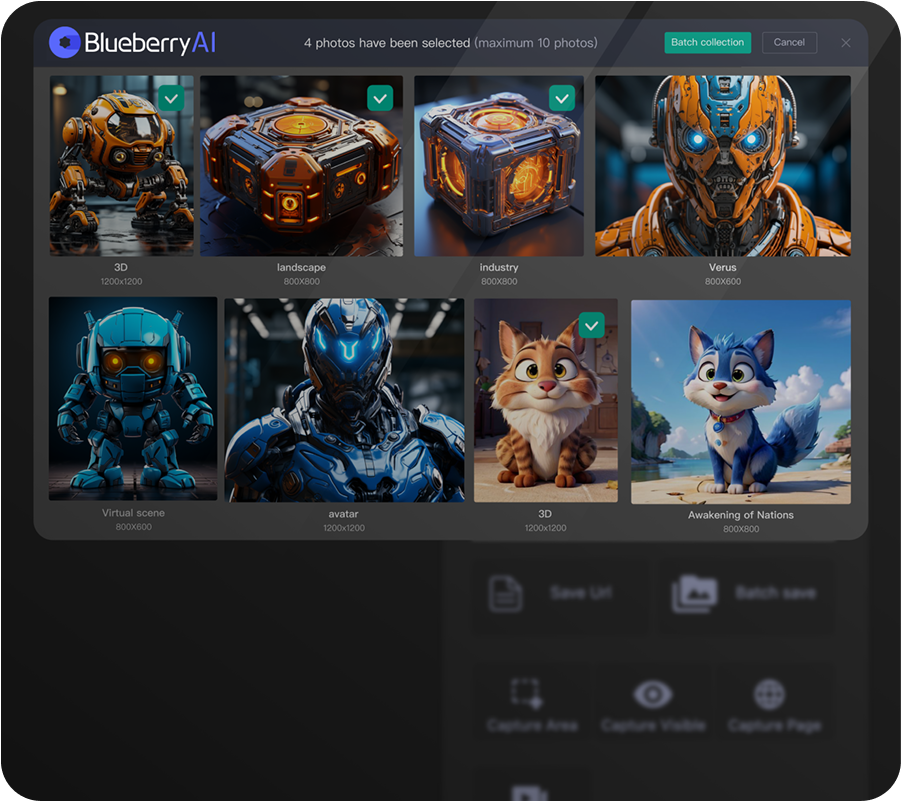Click the Capture Page globe icon

click(x=769, y=694)
